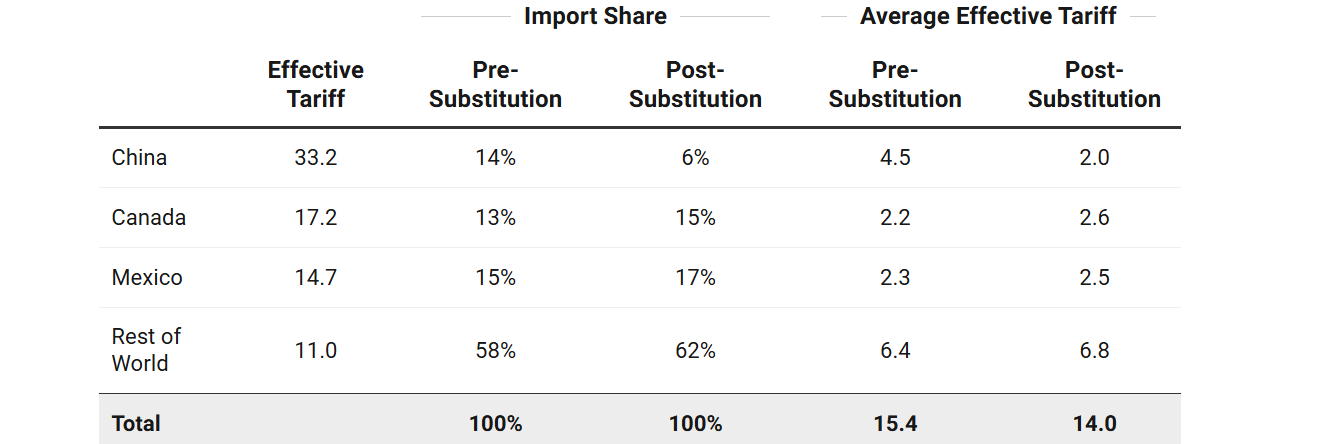Select the China row label

139,157
